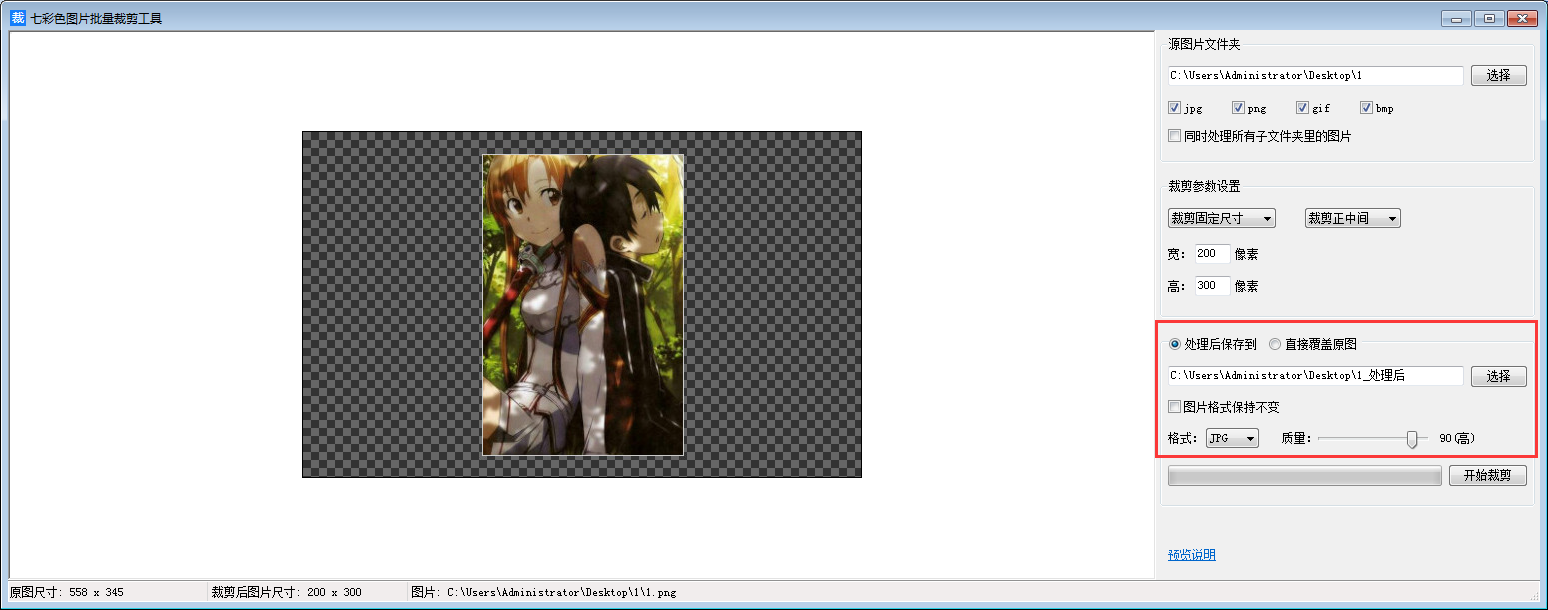
Task: Click the height 高 value field
Action: coord(1213,286)
